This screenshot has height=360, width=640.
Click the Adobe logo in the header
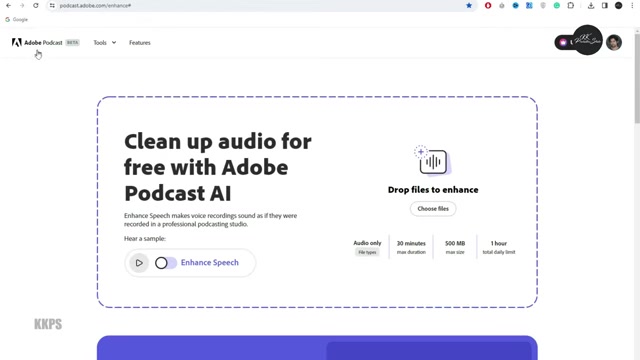click(16, 42)
